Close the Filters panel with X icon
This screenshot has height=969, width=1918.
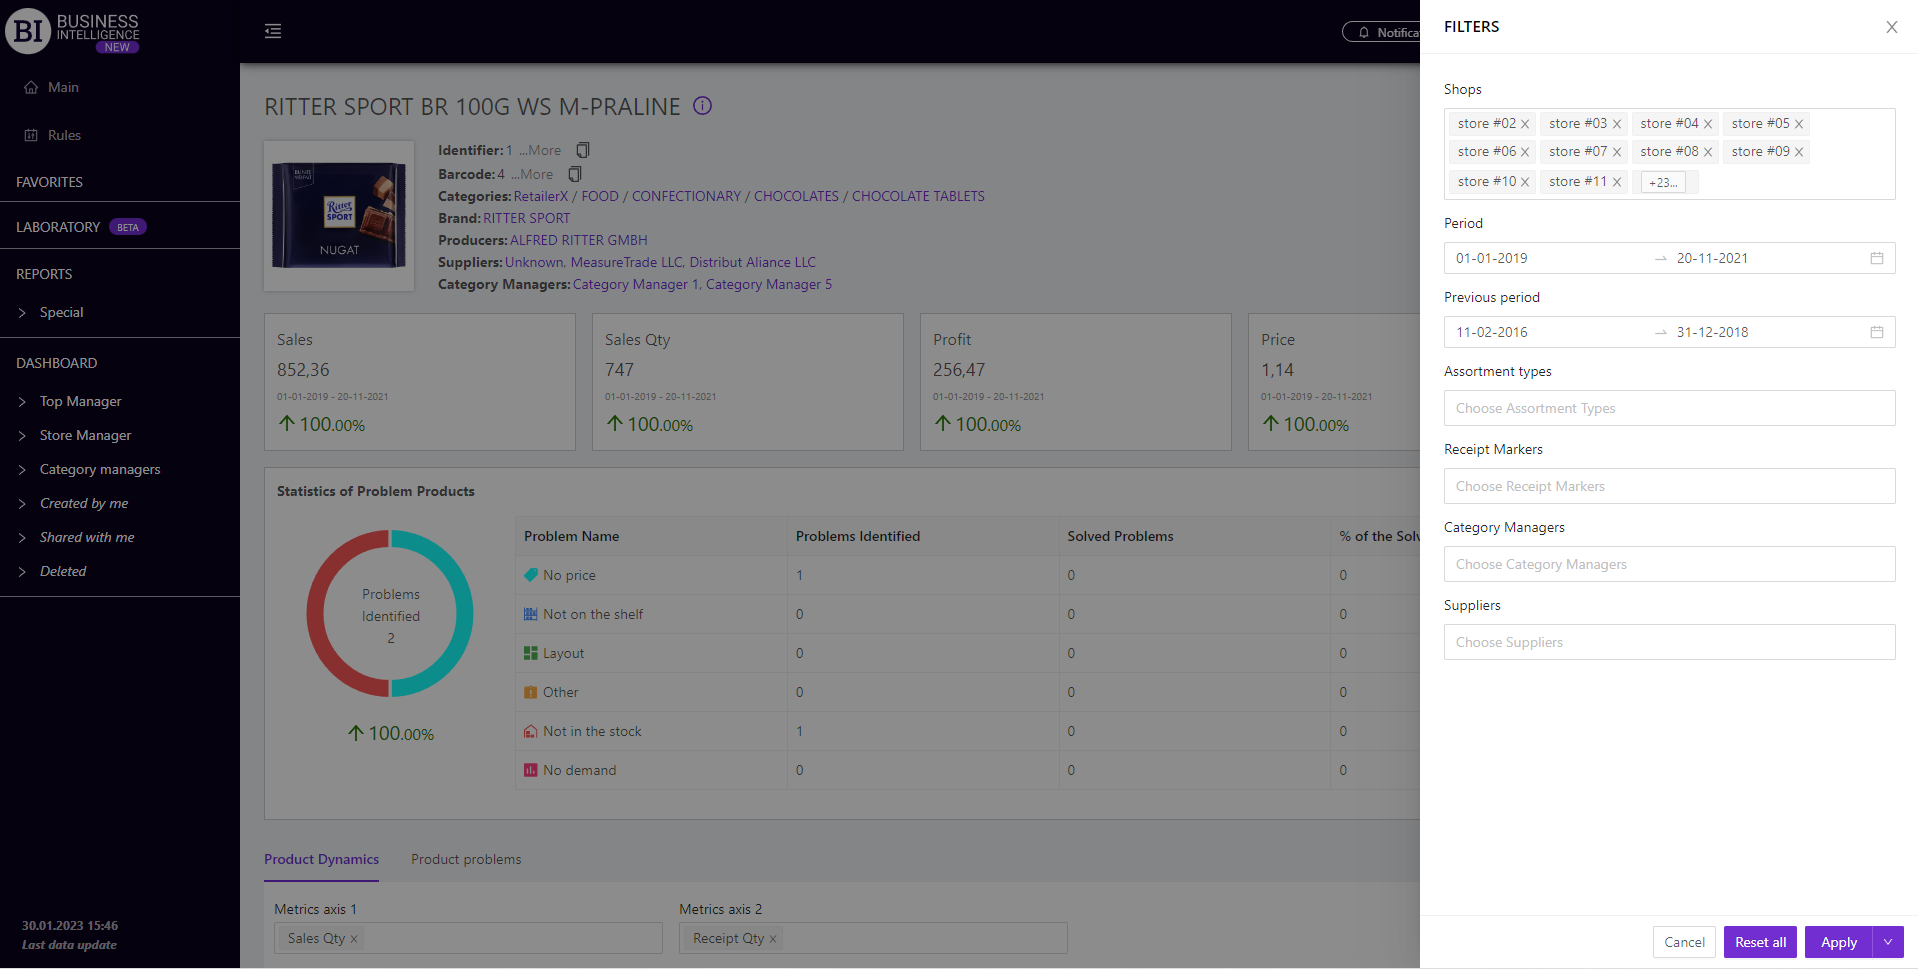[x=1891, y=27]
